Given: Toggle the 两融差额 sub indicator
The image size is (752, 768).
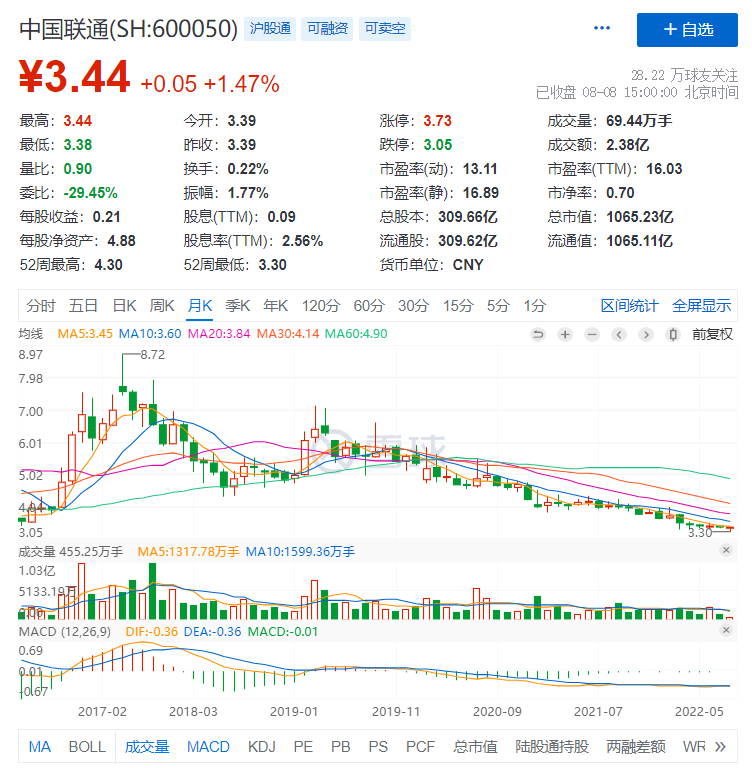Looking at the screenshot, I should click(x=636, y=746).
